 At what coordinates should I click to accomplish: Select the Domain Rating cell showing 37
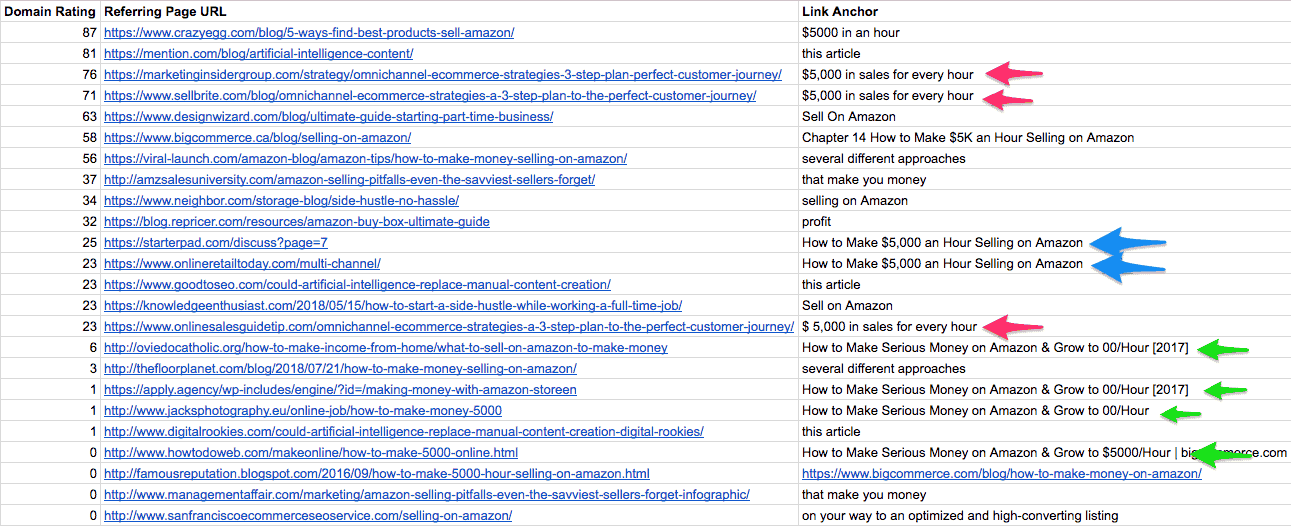[x=49, y=179]
